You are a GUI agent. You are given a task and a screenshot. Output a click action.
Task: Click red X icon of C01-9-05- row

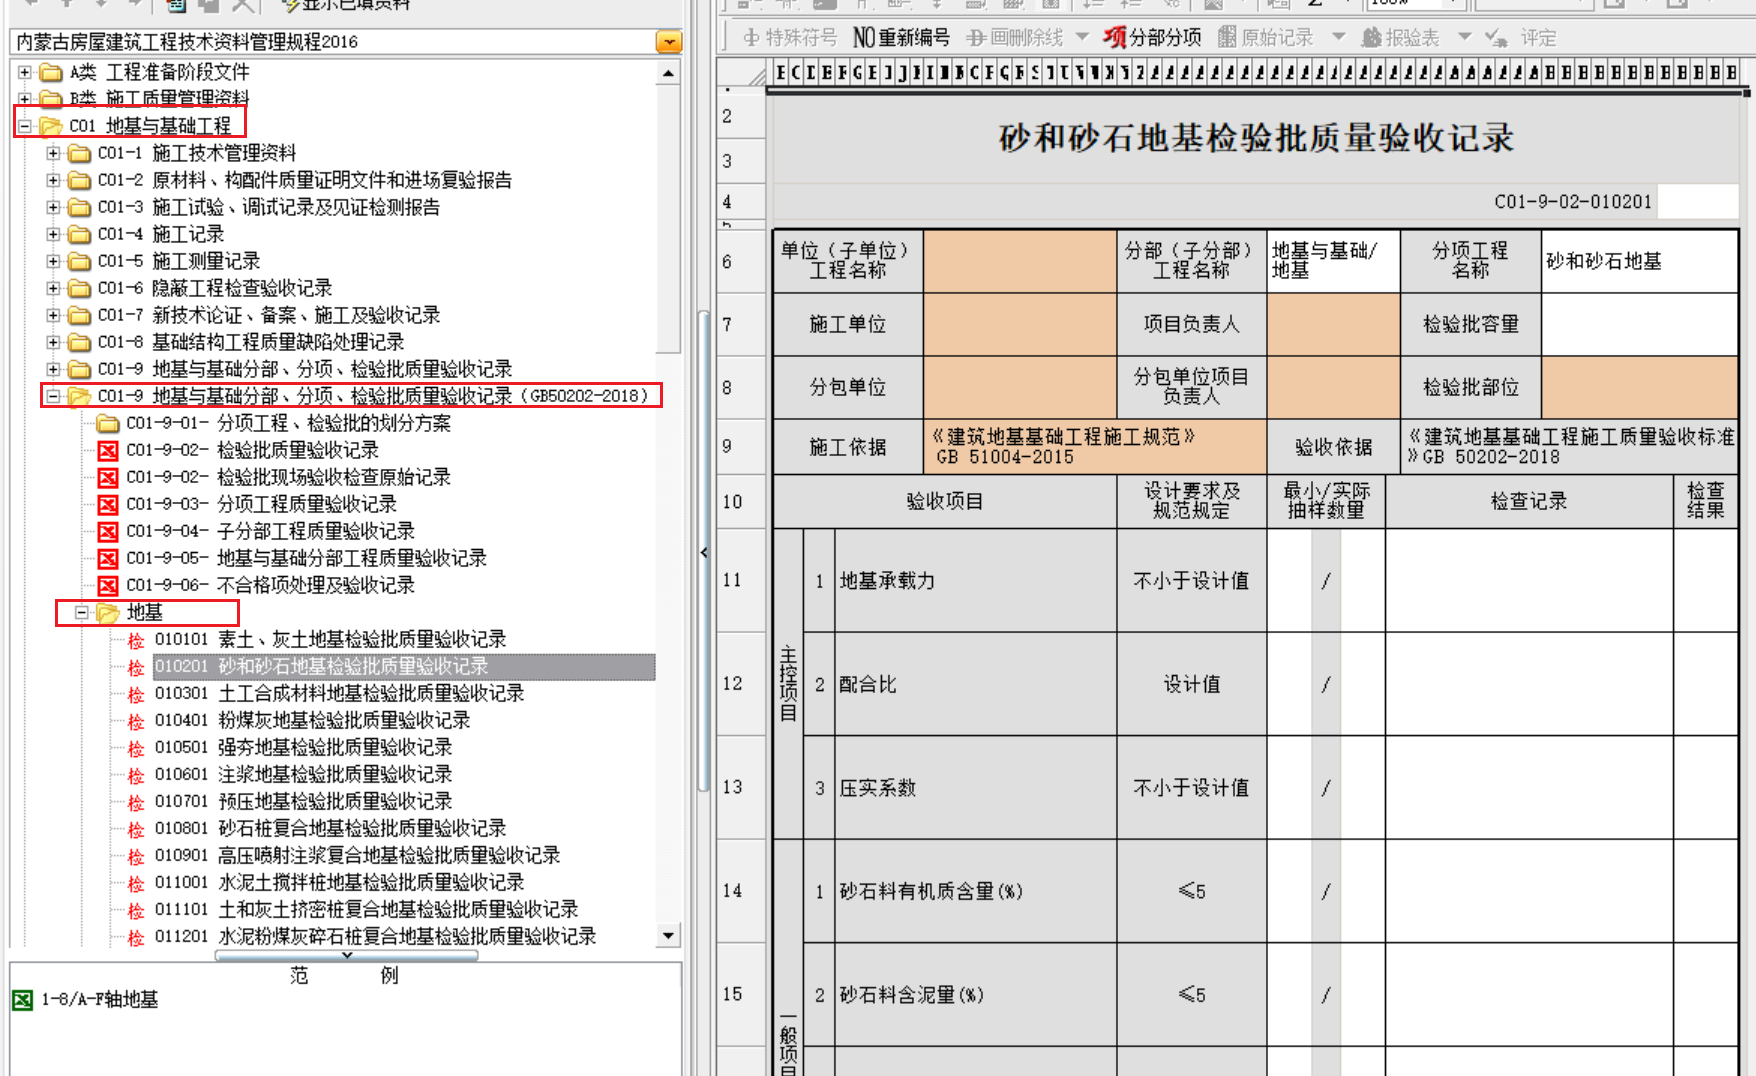(x=108, y=559)
